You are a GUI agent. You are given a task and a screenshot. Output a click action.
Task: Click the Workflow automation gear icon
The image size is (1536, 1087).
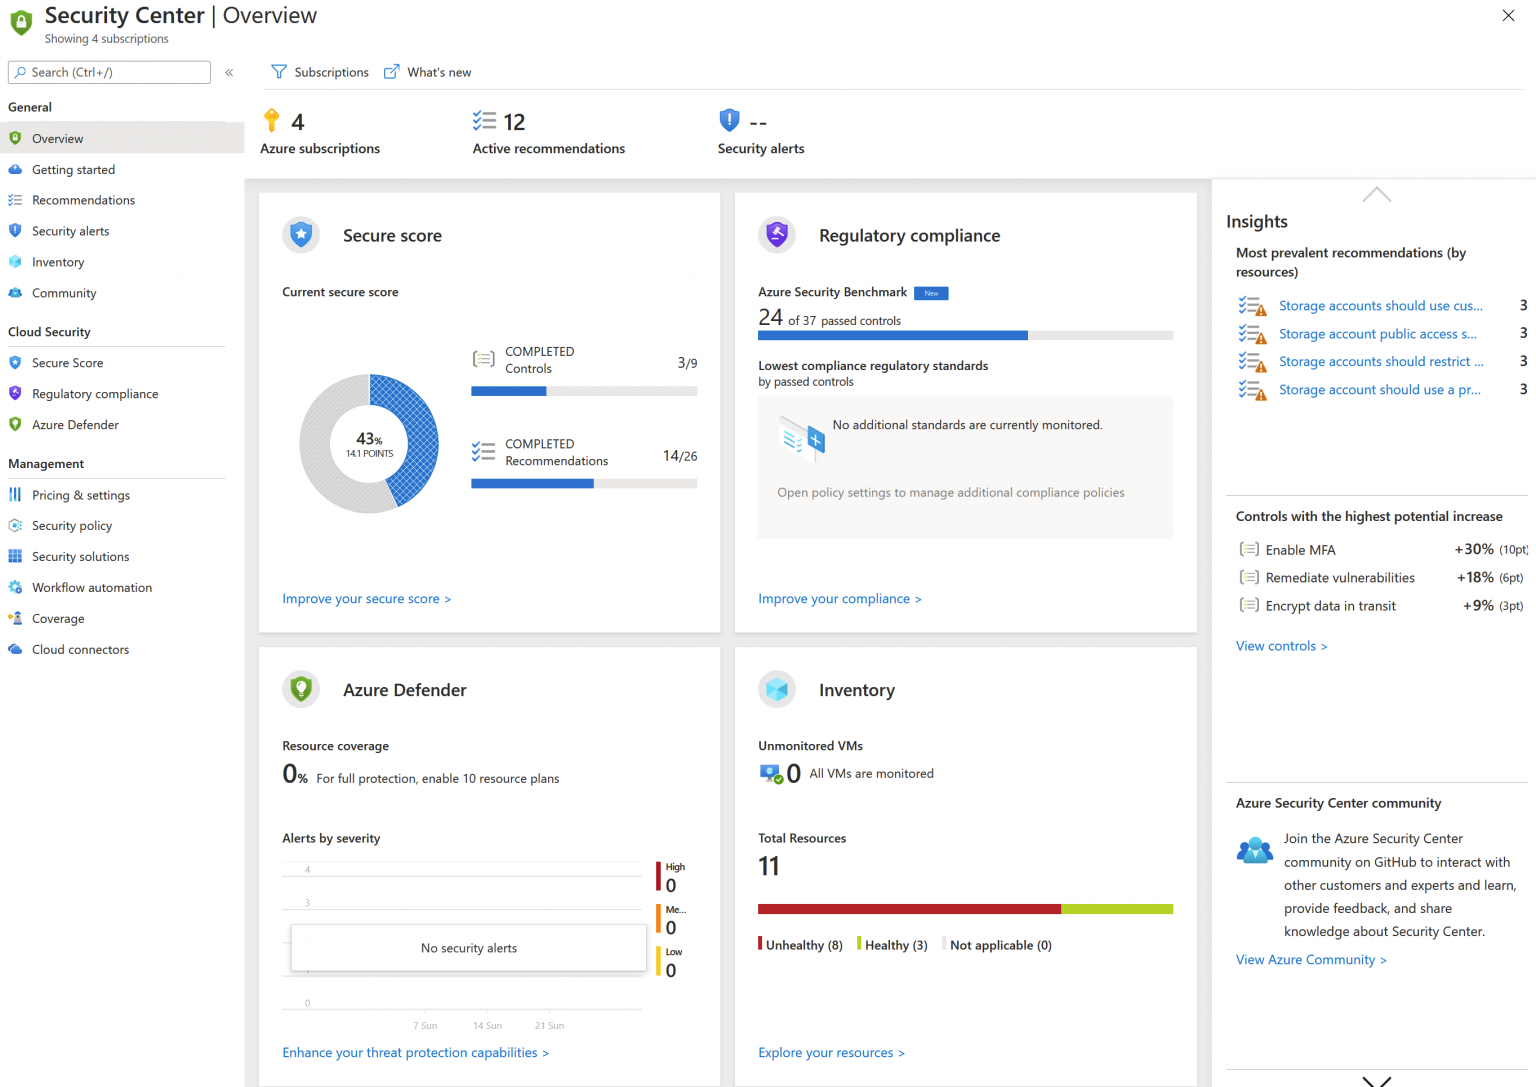15,587
